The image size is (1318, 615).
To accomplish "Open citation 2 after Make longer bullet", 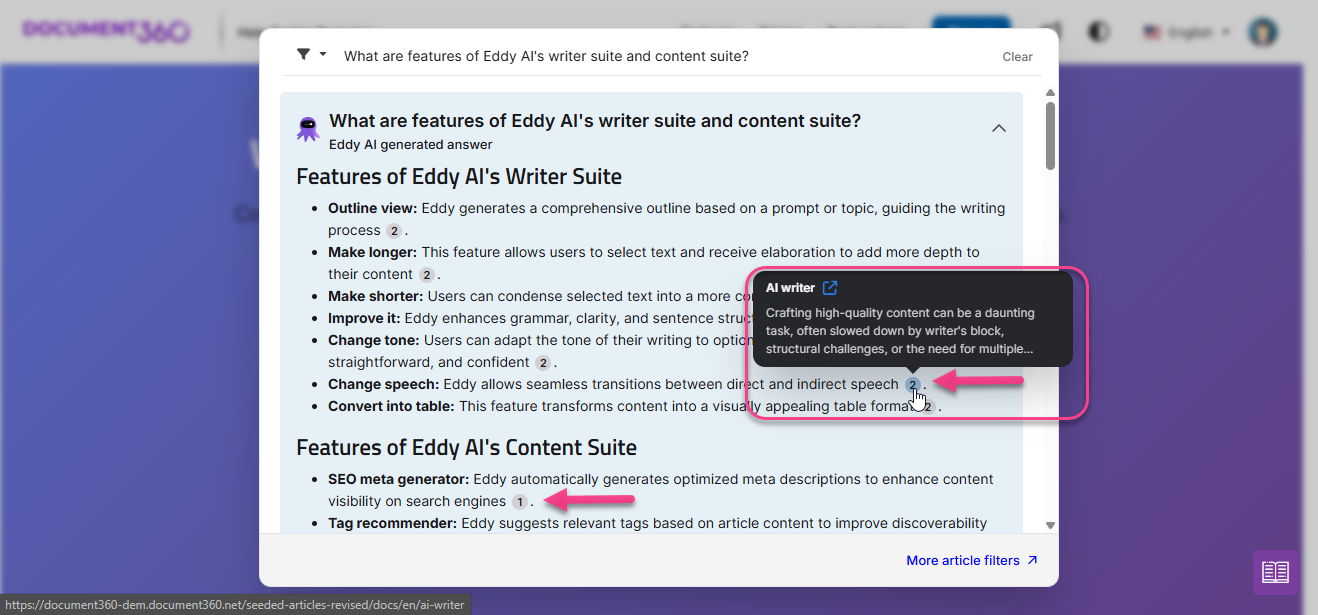I will tap(426, 275).
